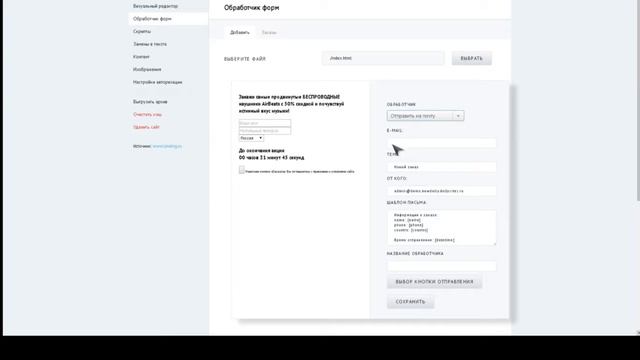
Task: Select Обработчик форм sidebar item
Action: [x=168, y=19]
